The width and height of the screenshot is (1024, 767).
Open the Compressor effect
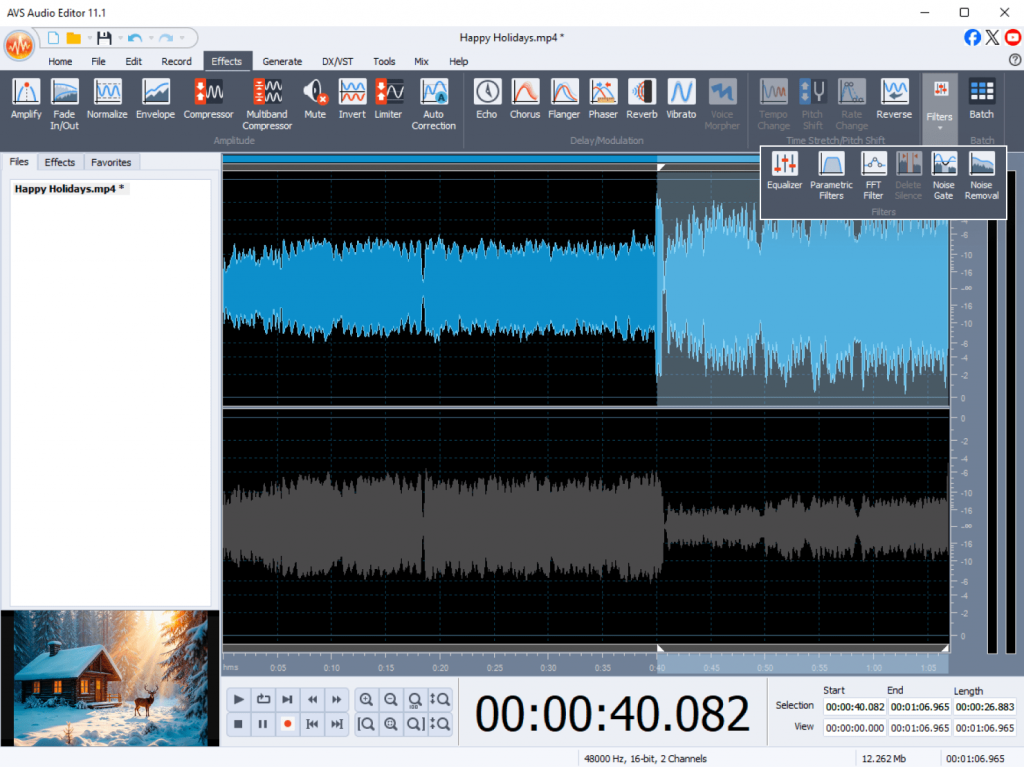coord(208,99)
